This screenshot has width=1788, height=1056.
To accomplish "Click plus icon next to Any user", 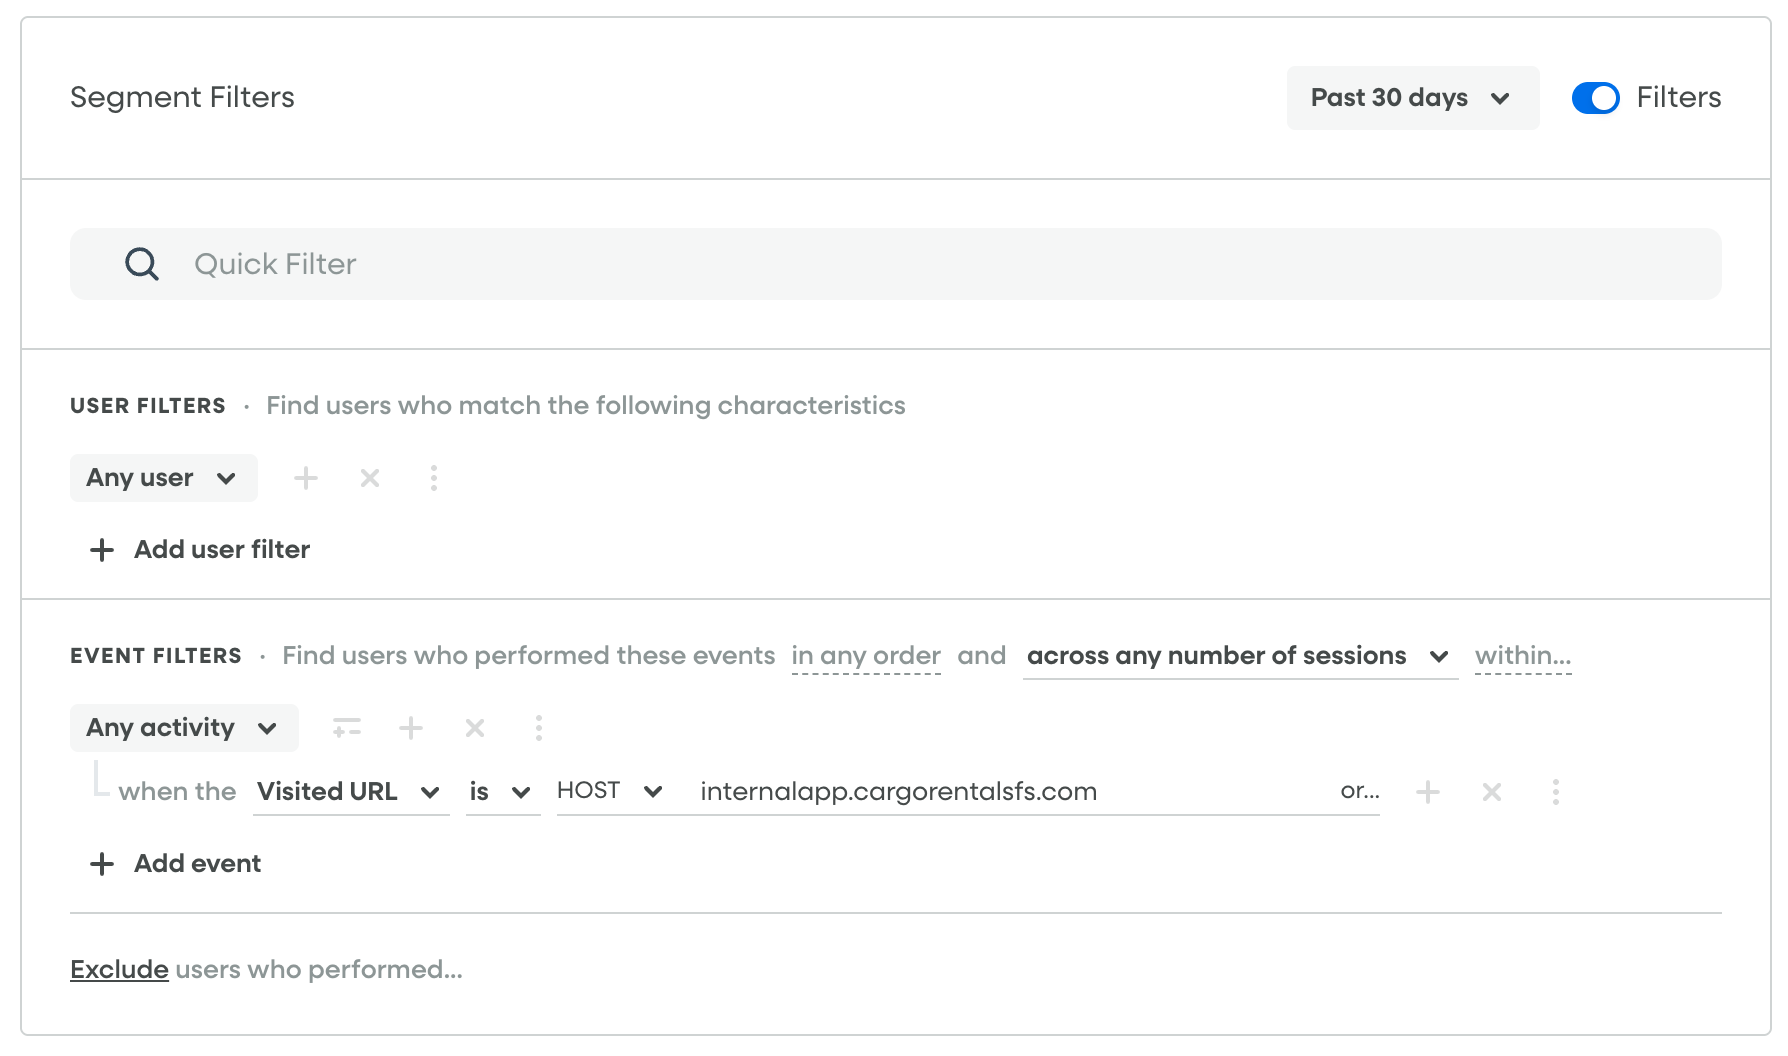I will point(306,478).
